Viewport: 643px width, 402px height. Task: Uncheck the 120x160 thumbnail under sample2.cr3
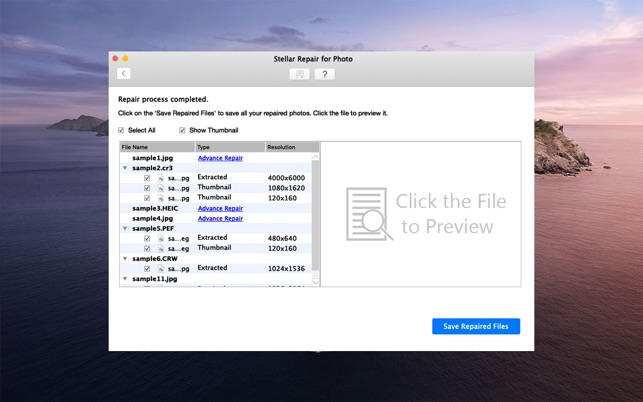[147, 198]
